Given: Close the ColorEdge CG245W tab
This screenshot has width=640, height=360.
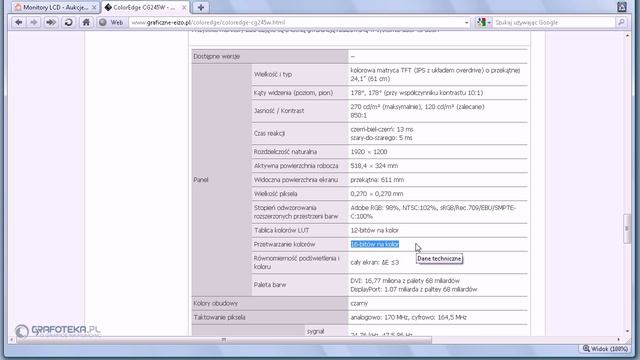Looking at the screenshot, I should (x=184, y=7).
